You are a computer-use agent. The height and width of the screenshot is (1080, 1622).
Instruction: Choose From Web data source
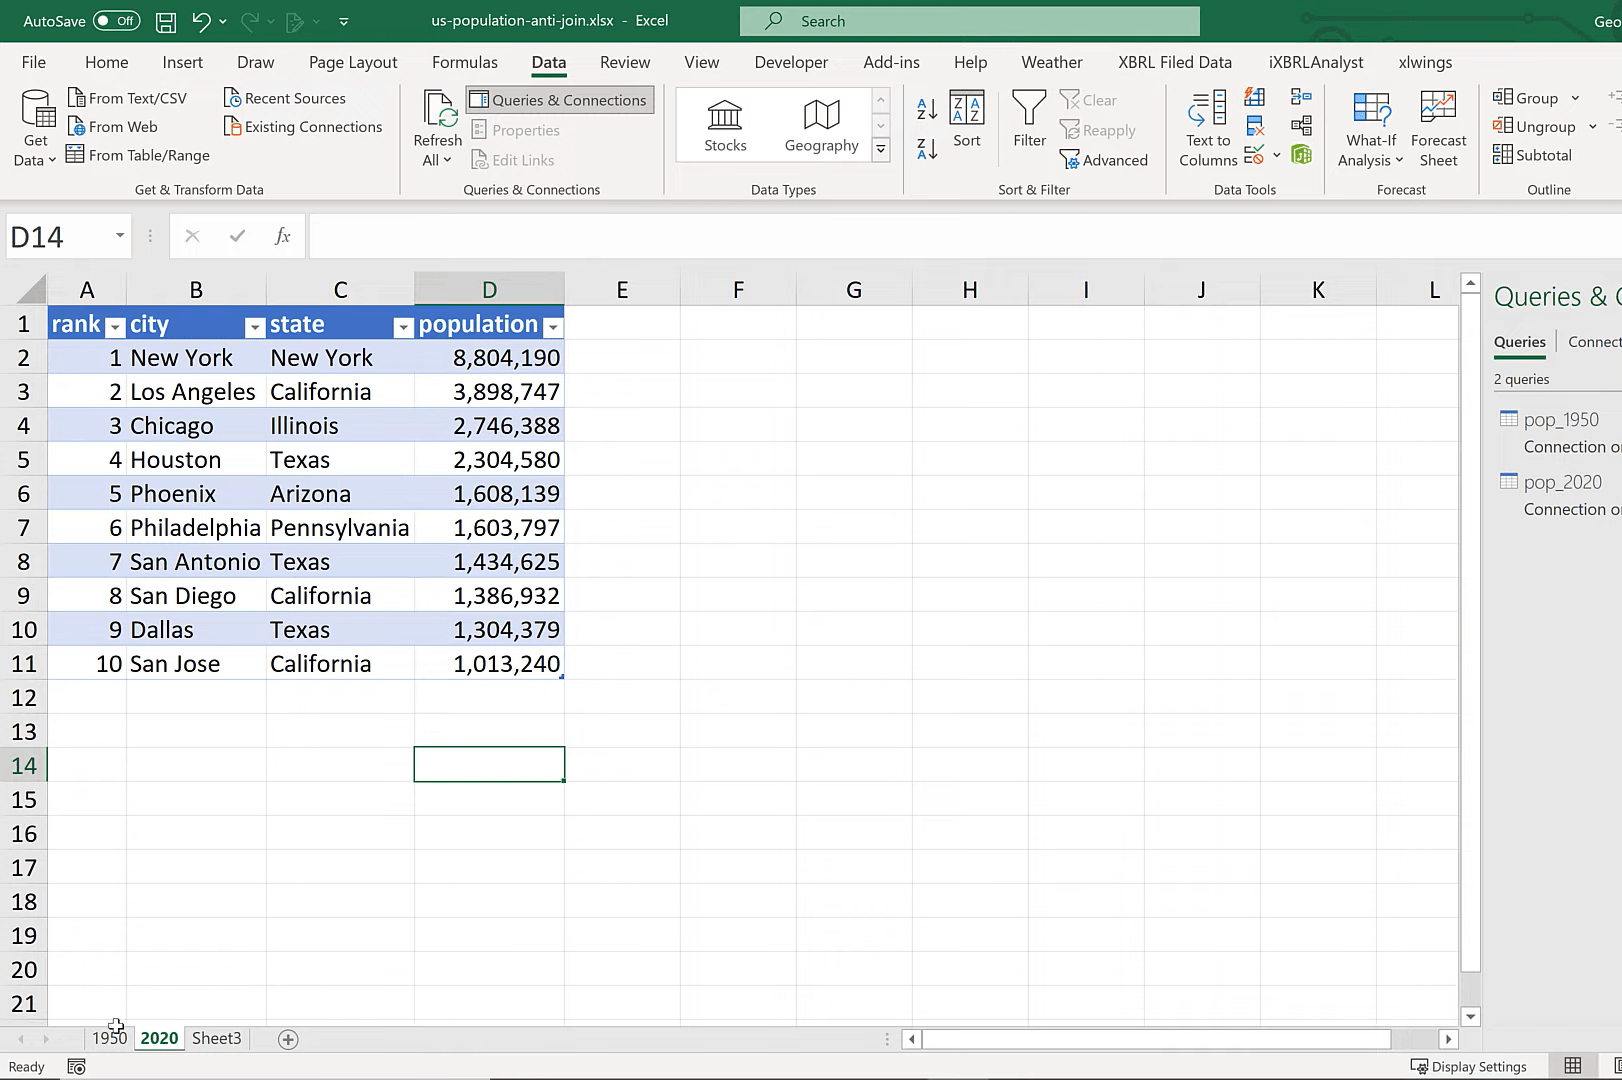[x=112, y=126]
